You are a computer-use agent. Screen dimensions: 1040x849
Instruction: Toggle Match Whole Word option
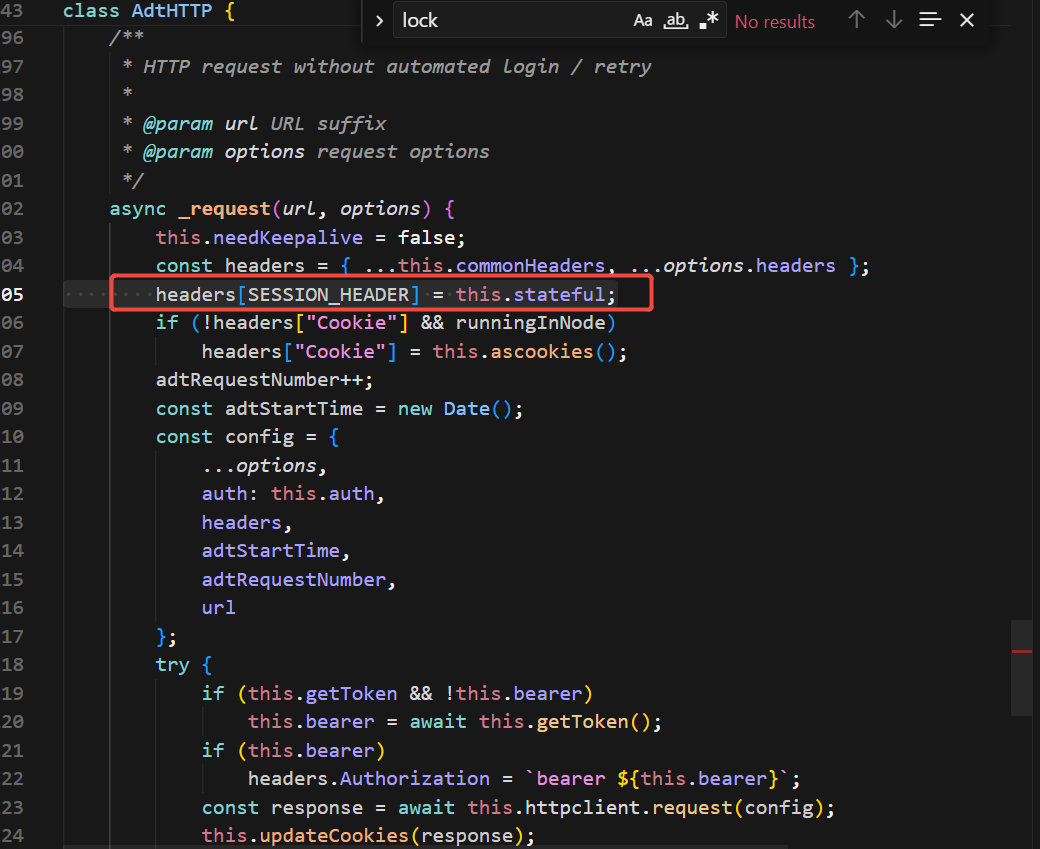point(676,21)
